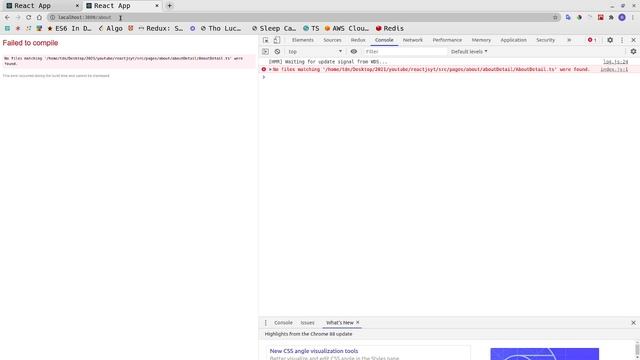Click the blue translate extension icon
Image resolution: width=640 pixels, height=360 pixels.
tap(568, 17)
